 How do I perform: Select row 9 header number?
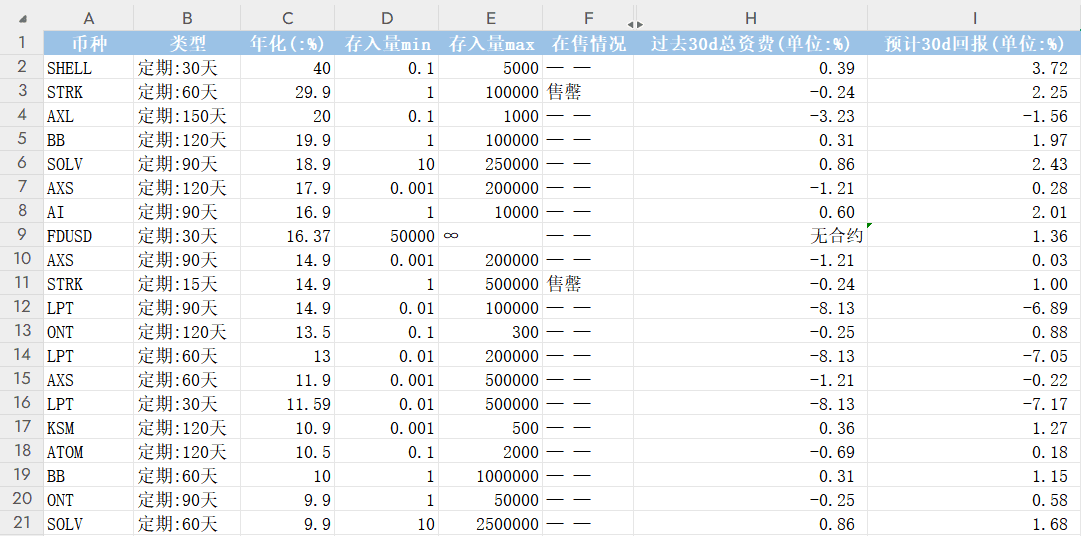pos(22,235)
